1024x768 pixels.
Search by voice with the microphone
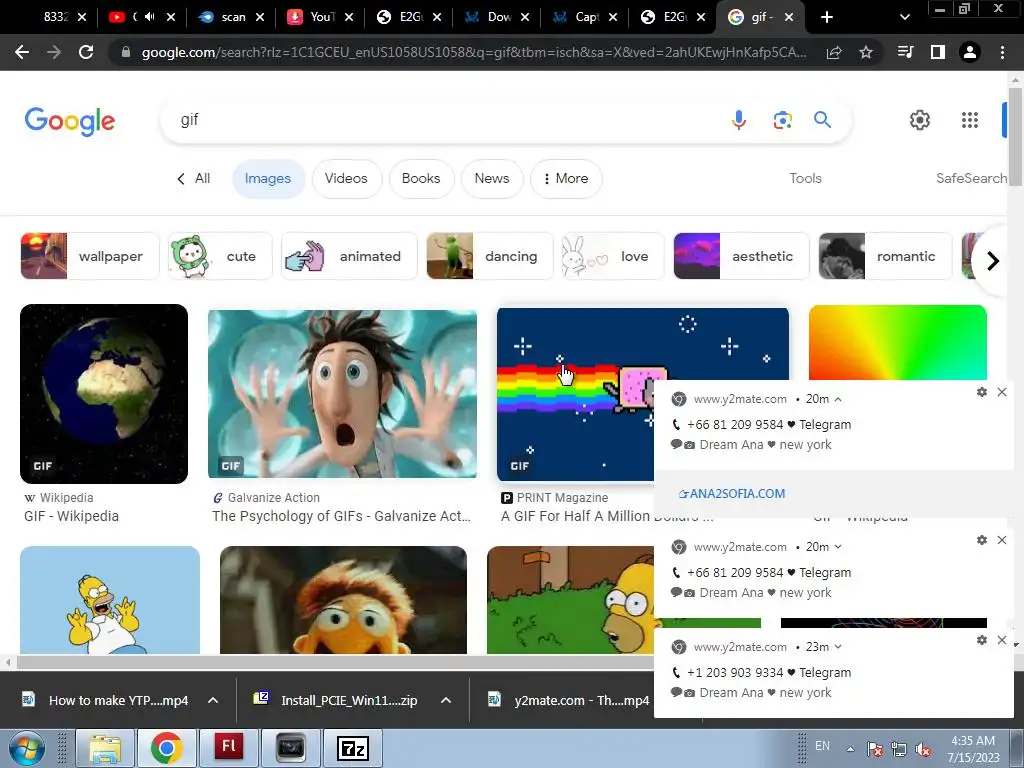click(x=739, y=120)
